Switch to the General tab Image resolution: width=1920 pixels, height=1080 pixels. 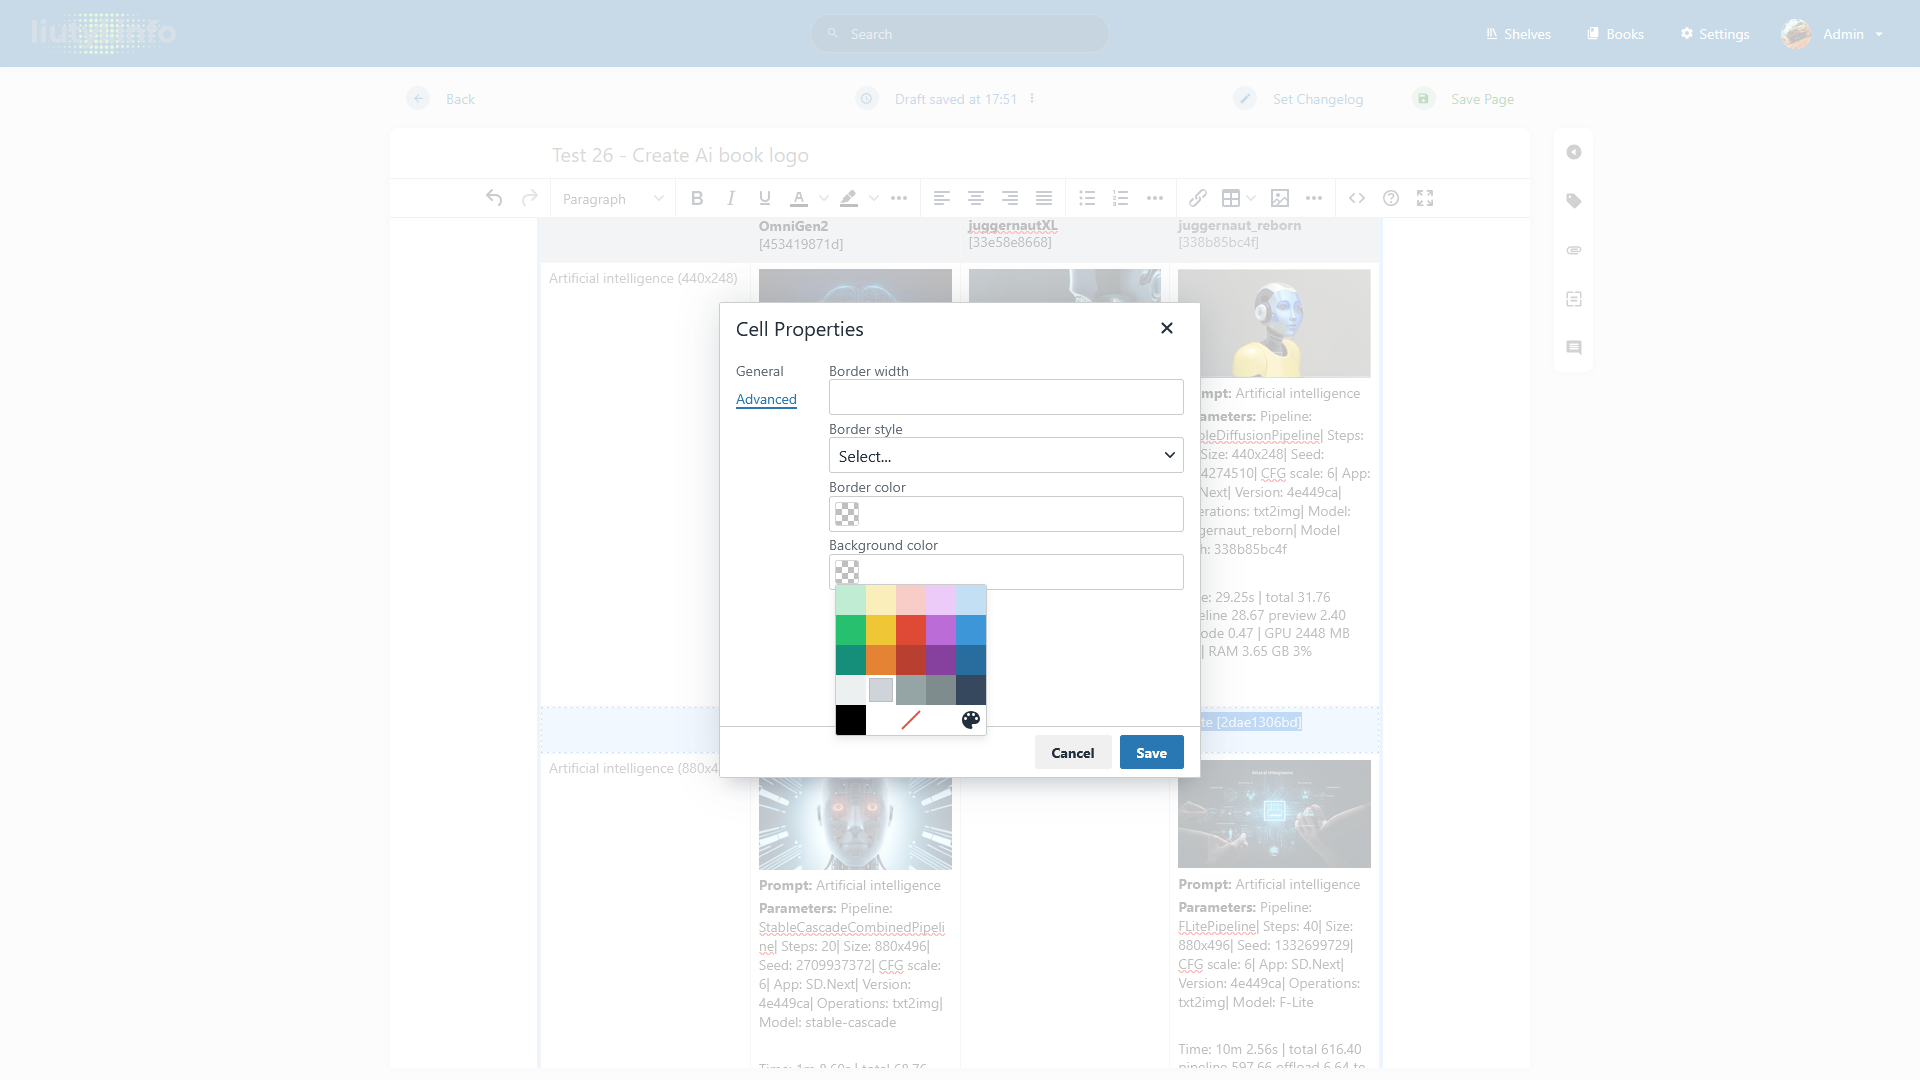pos(759,371)
